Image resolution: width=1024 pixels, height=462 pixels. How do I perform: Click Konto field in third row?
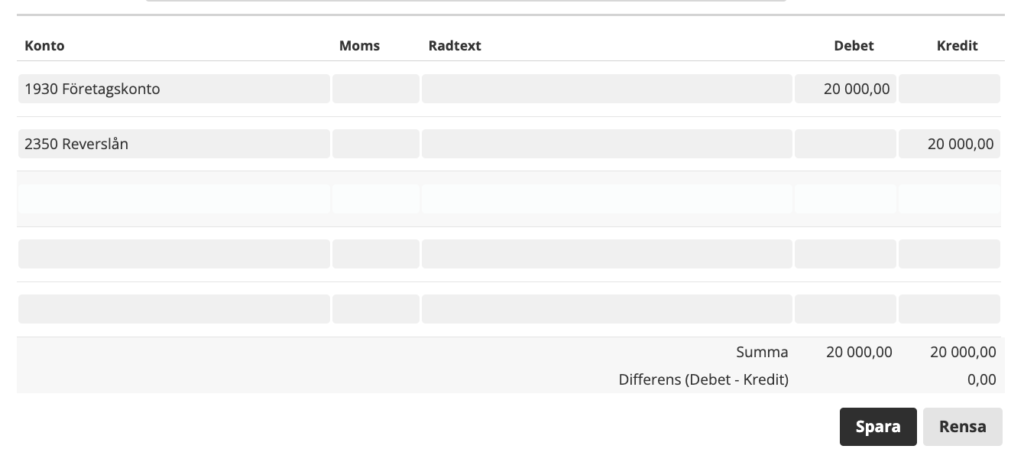(174, 199)
